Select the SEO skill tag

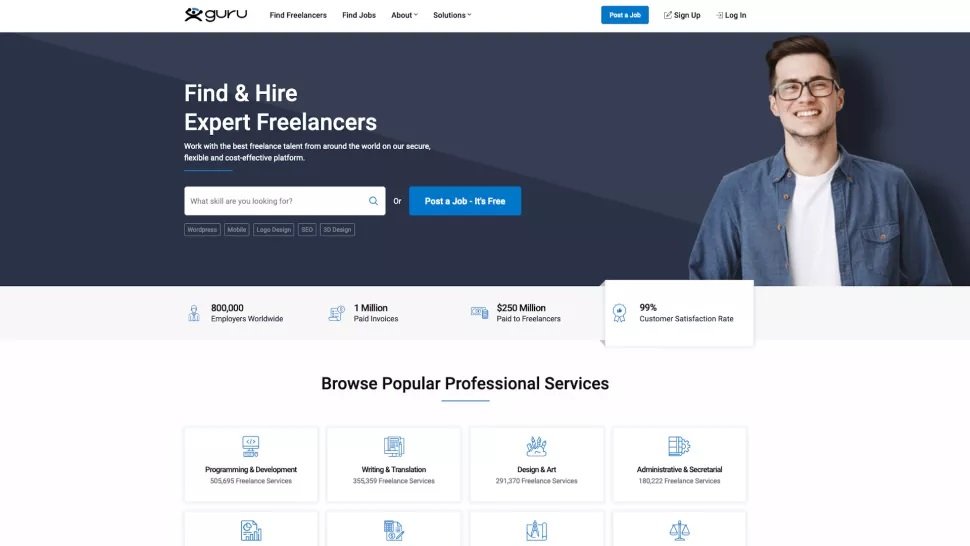(x=307, y=229)
